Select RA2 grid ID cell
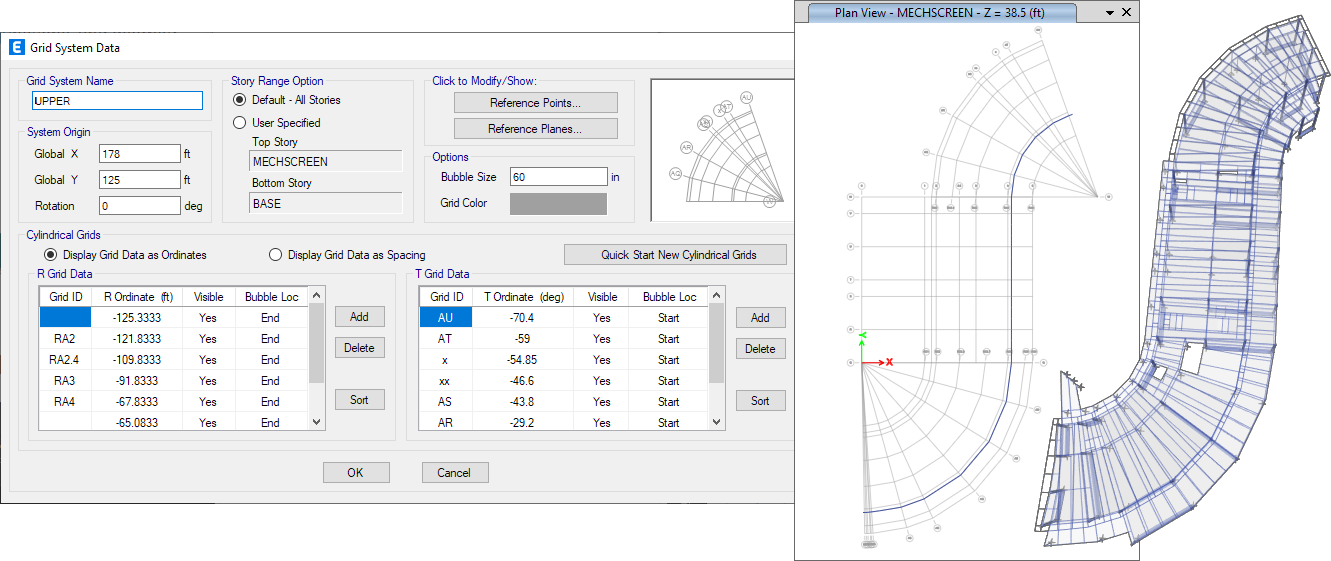This screenshot has height=561, width=1331. [x=65, y=339]
